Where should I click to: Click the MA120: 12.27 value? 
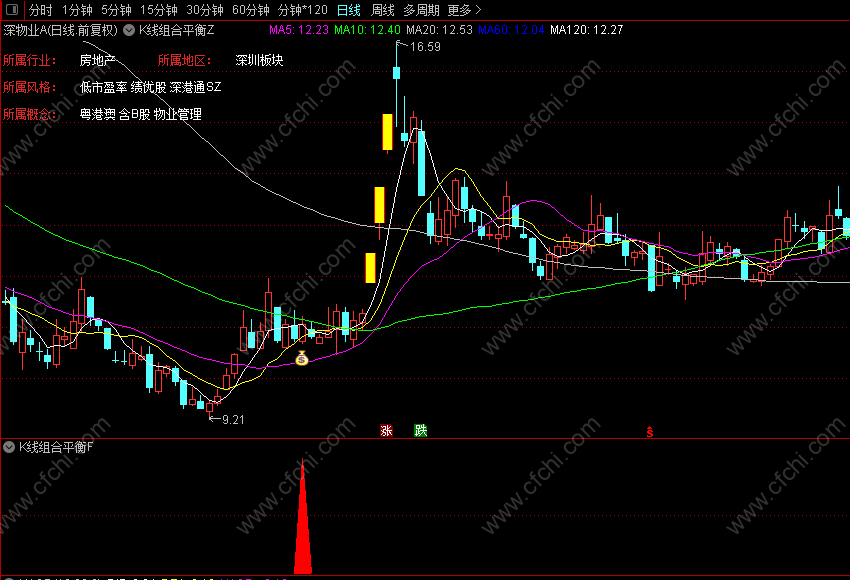(587, 30)
